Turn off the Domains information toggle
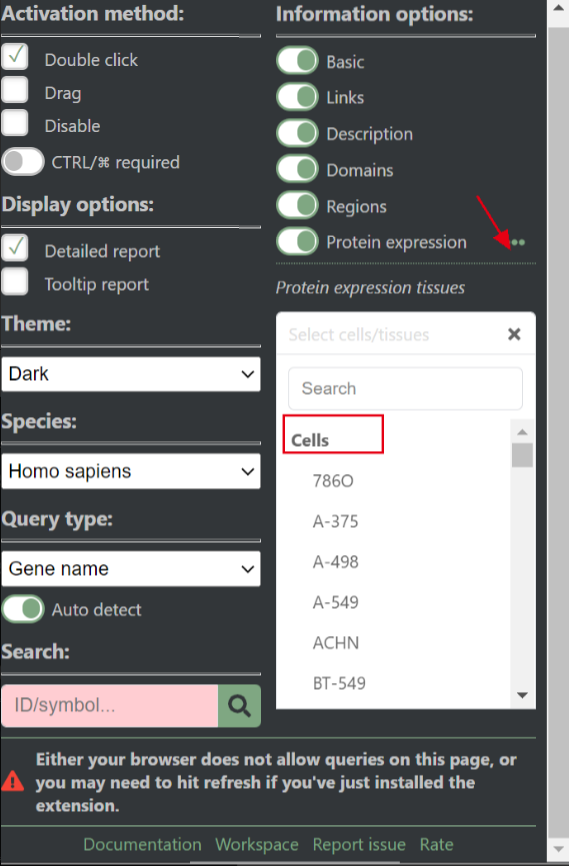The height and width of the screenshot is (866, 569). click(x=298, y=169)
